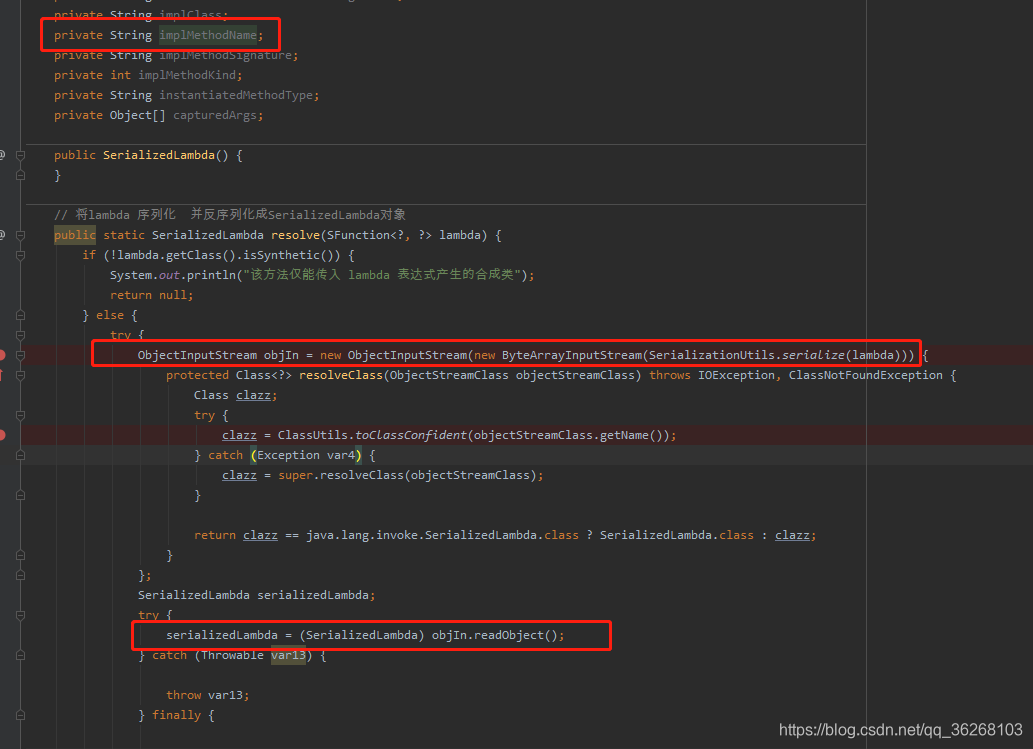Collapse the empty SerializedLambda constructor body
Screen dimensions: 1033x749
click(19, 154)
